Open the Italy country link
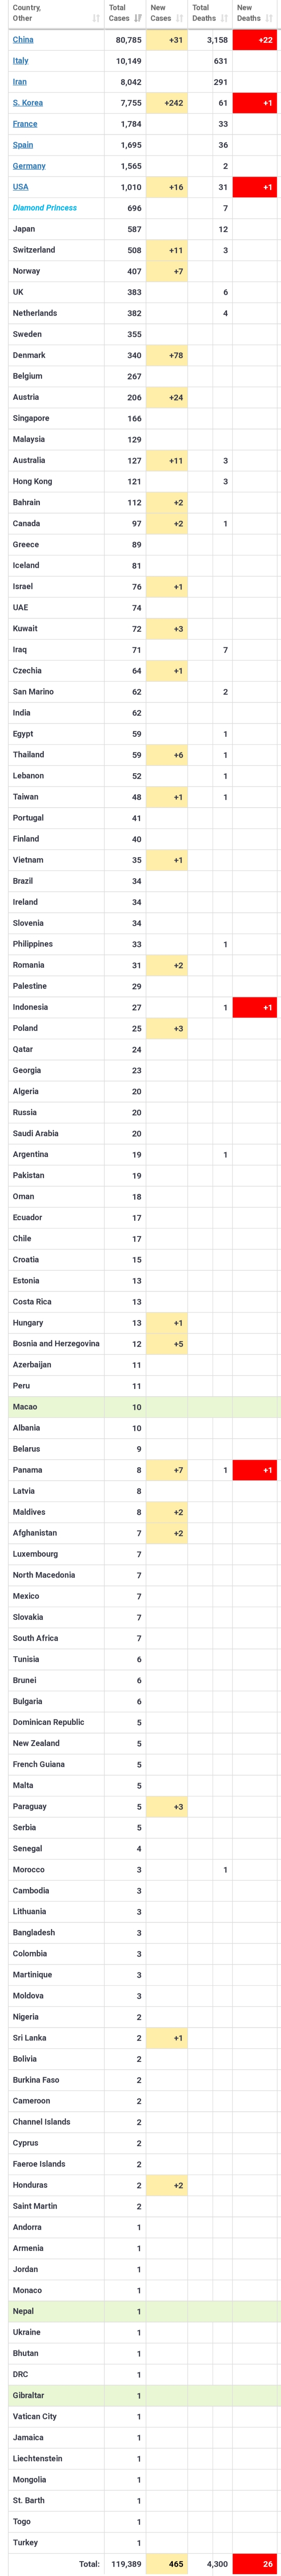The image size is (281, 2576). click(x=20, y=61)
